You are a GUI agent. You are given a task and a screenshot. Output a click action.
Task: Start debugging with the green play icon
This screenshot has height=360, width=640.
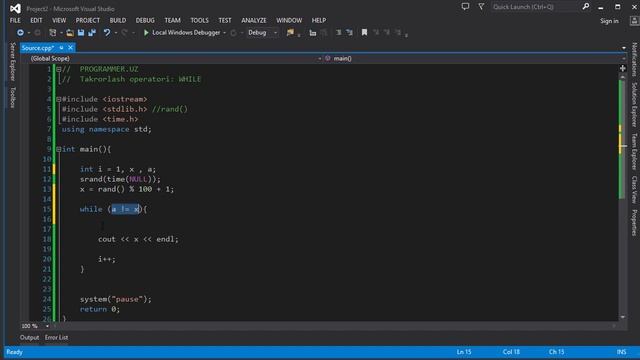[x=146, y=33]
